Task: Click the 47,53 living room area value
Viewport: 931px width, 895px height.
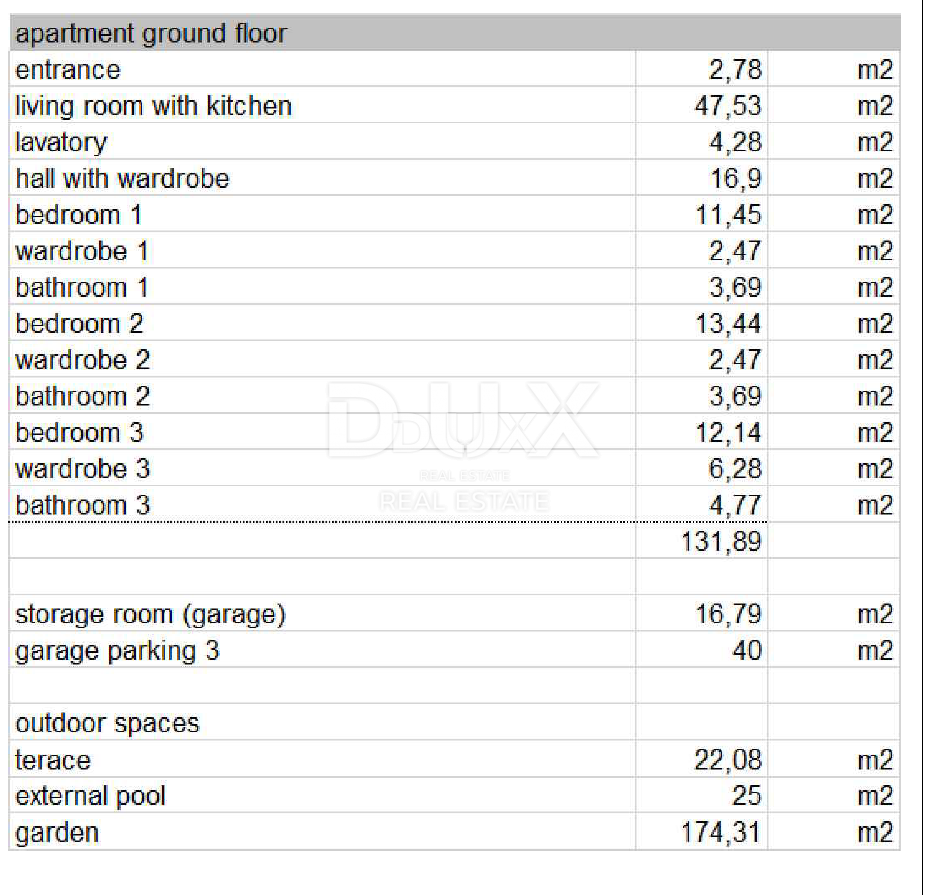Action: point(727,106)
